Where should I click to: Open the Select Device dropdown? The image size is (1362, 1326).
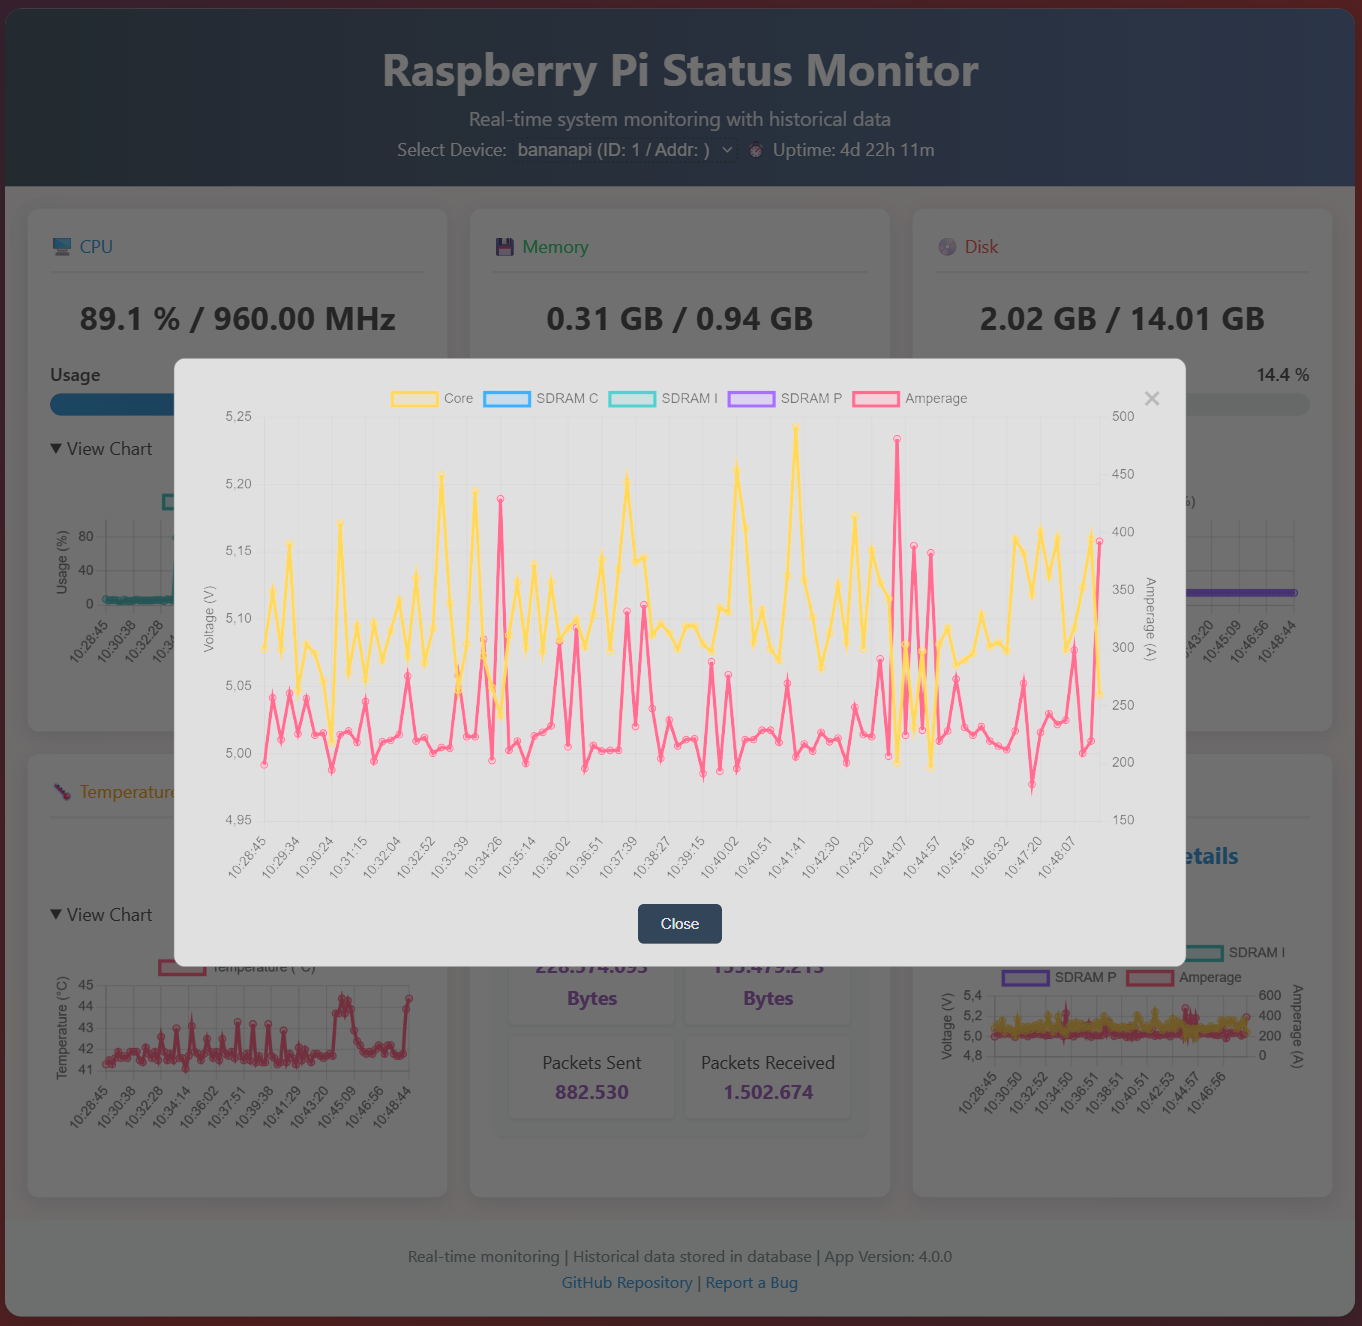[726, 149]
